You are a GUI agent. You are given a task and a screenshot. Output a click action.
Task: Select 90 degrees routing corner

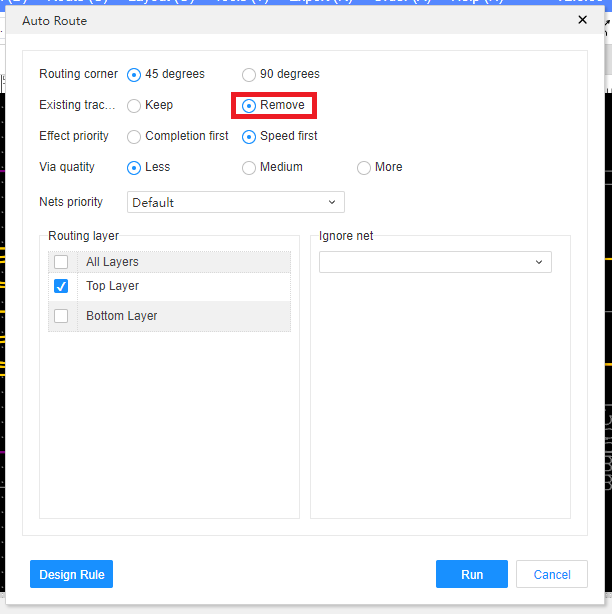(x=249, y=74)
